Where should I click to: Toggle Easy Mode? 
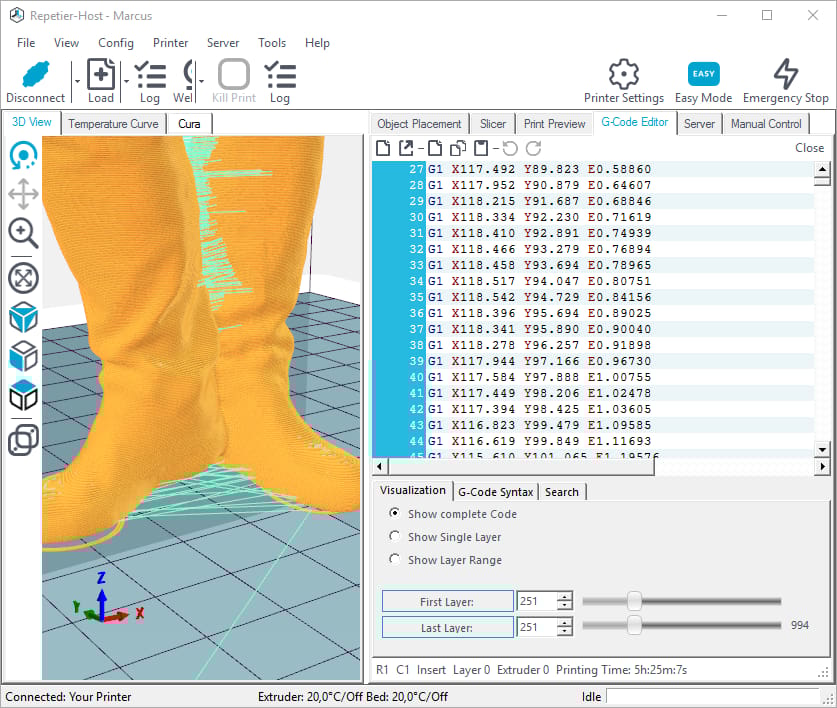703,76
